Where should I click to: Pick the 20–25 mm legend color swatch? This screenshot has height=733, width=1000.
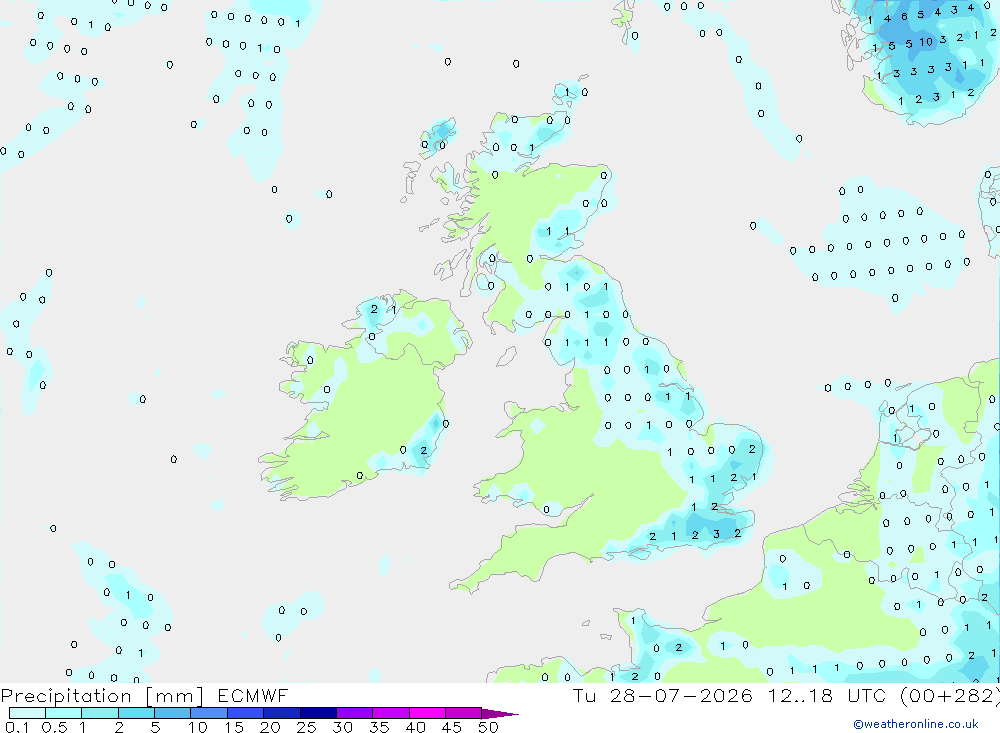click(x=282, y=713)
